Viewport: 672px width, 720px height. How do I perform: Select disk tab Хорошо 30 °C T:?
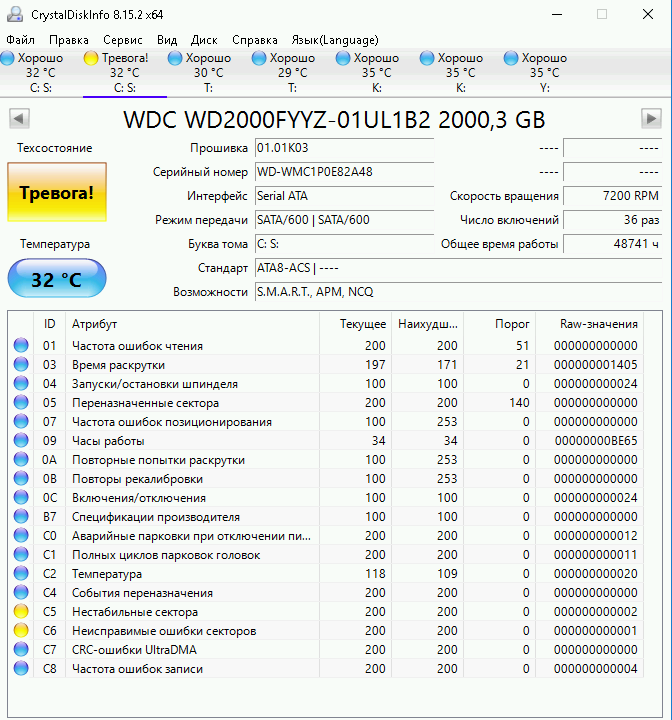coord(209,73)
